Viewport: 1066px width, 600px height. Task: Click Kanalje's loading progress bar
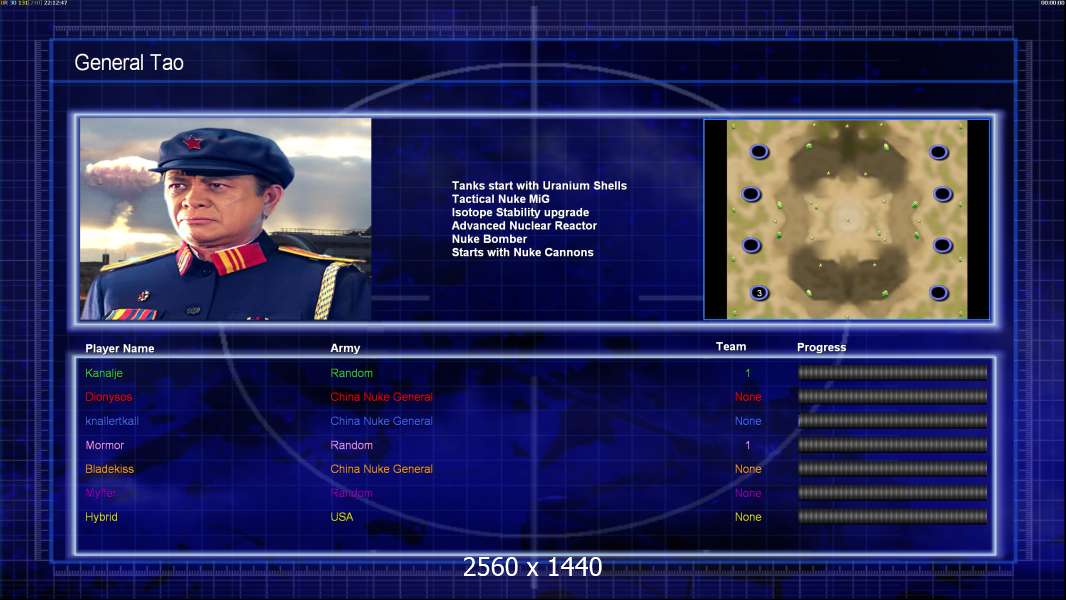click(893, 372)
